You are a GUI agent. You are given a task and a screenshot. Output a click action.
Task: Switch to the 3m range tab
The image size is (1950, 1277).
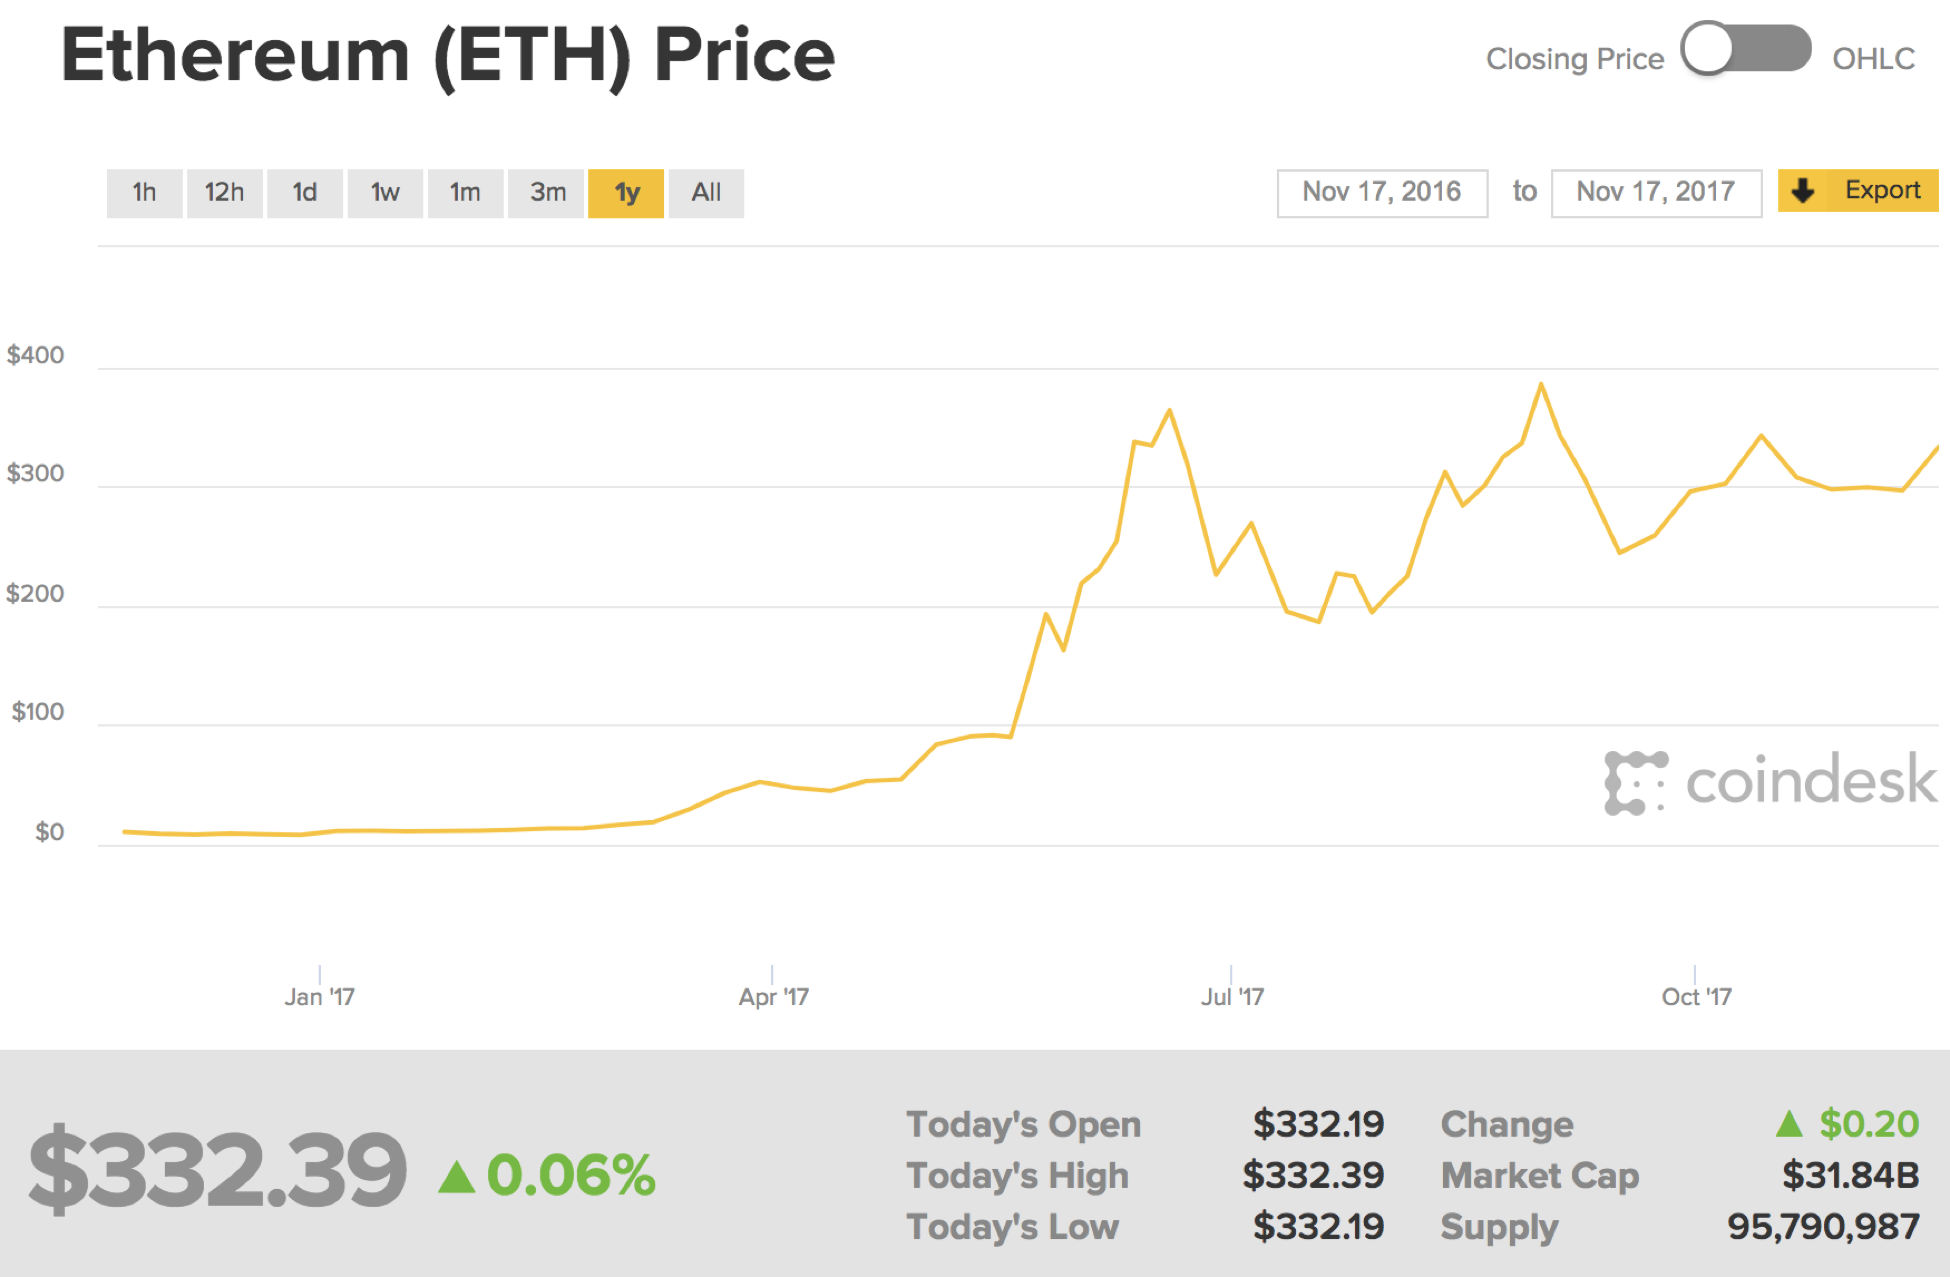click(x=546, y=192)
